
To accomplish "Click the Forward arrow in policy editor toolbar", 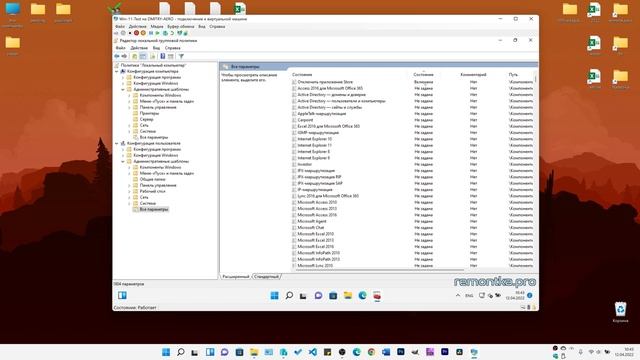I will pyautogui.click(x=124, y=56).
